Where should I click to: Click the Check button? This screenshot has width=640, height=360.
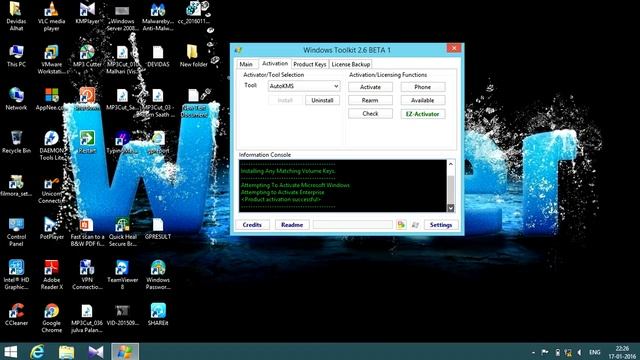370,113
